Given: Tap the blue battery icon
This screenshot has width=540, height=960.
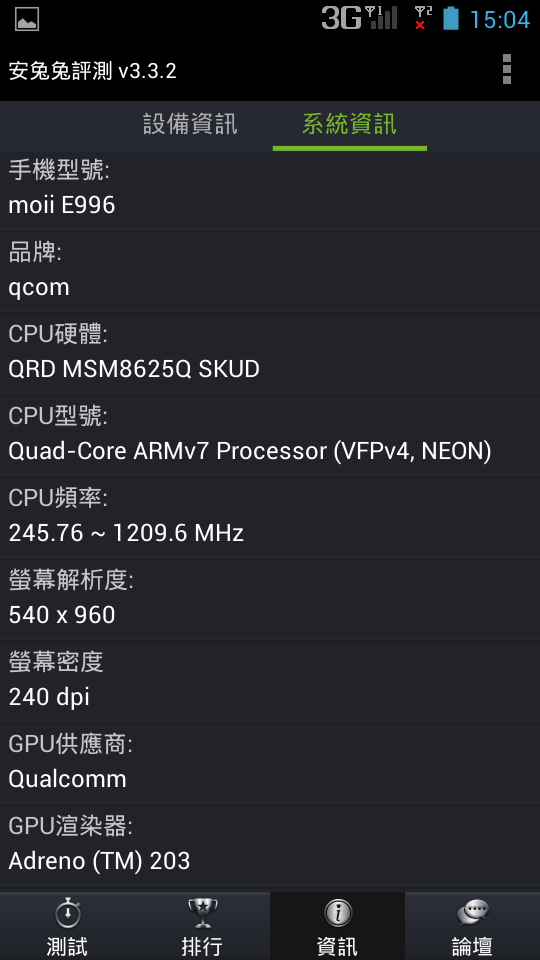Looking at the screenshot, I should coord(451,18).
